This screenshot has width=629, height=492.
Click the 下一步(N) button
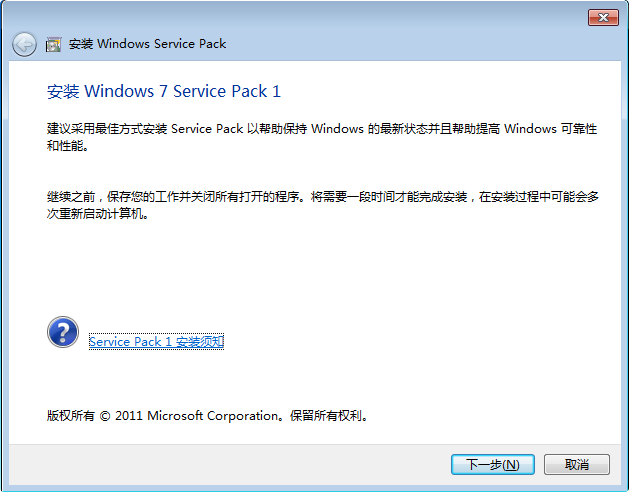[x=493, y=464]
